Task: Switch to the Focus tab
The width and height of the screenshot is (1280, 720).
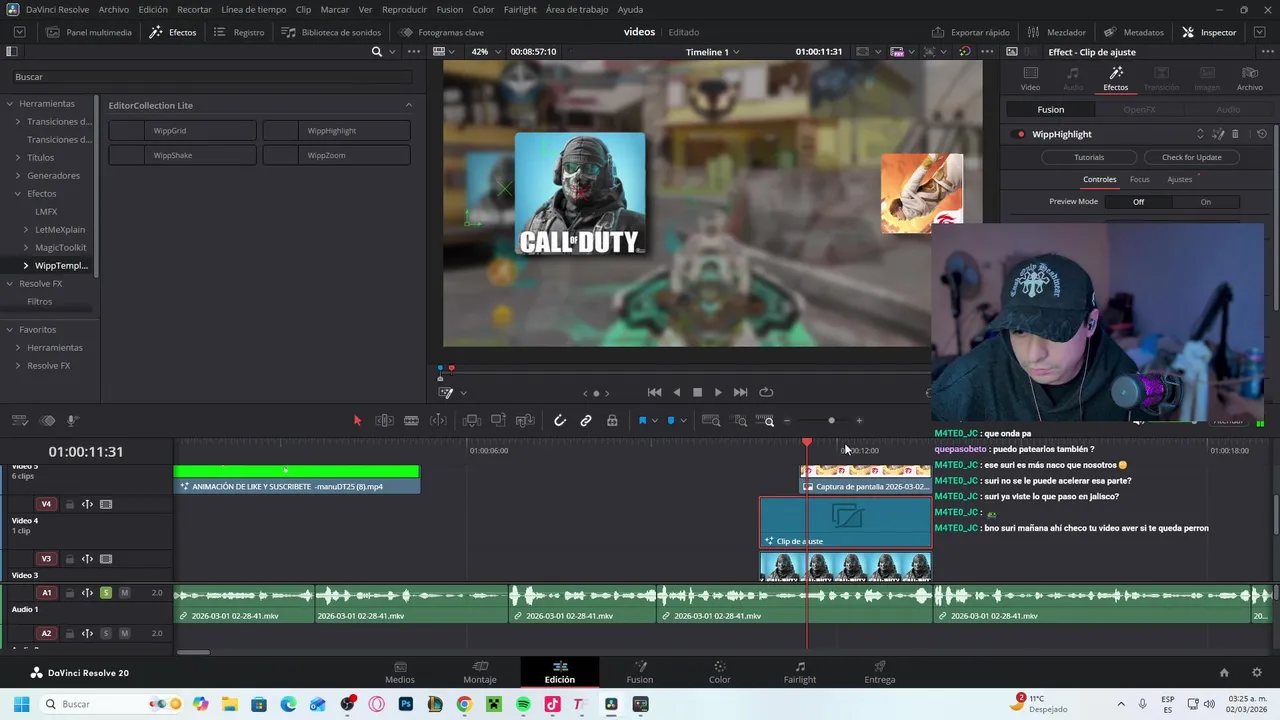Action: (1140, 180)
